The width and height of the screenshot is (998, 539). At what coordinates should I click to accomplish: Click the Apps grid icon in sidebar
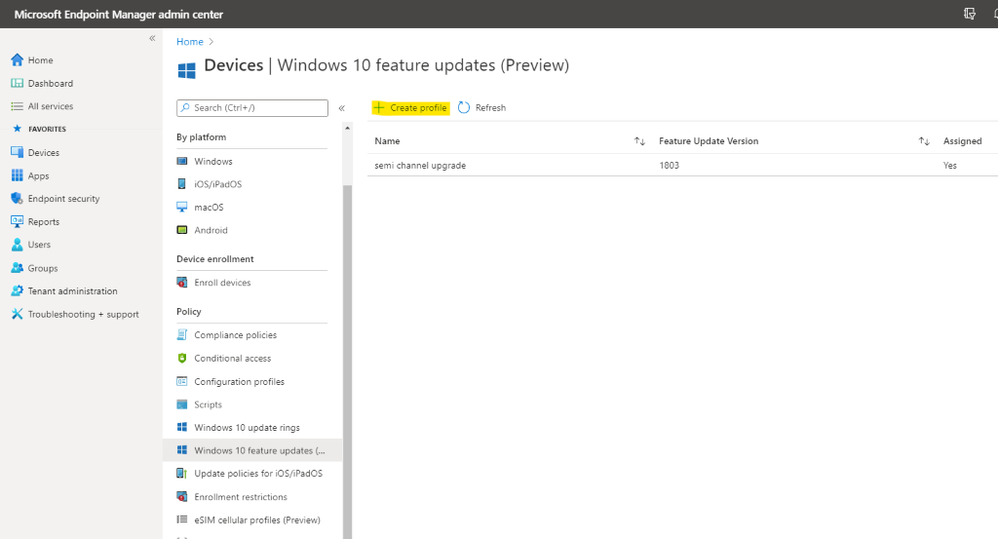(x=17, y=175)
